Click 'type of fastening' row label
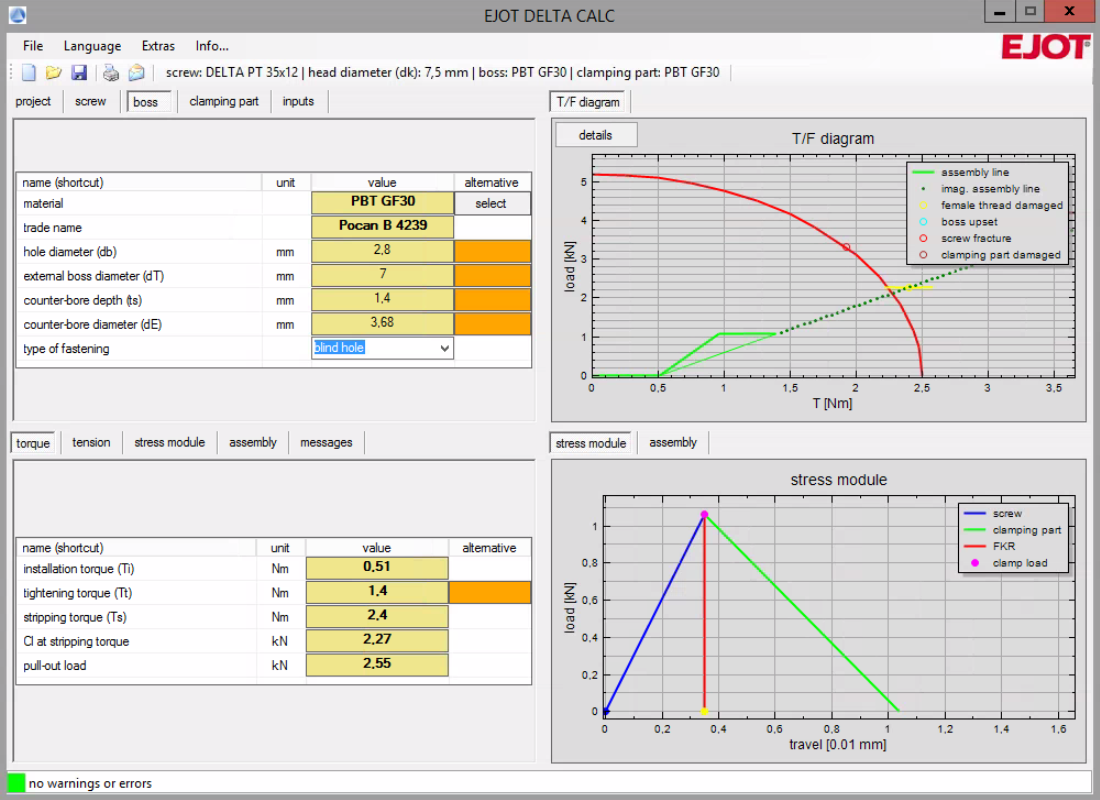Screen dimensions: 1100x800 [x=66, y=349]
